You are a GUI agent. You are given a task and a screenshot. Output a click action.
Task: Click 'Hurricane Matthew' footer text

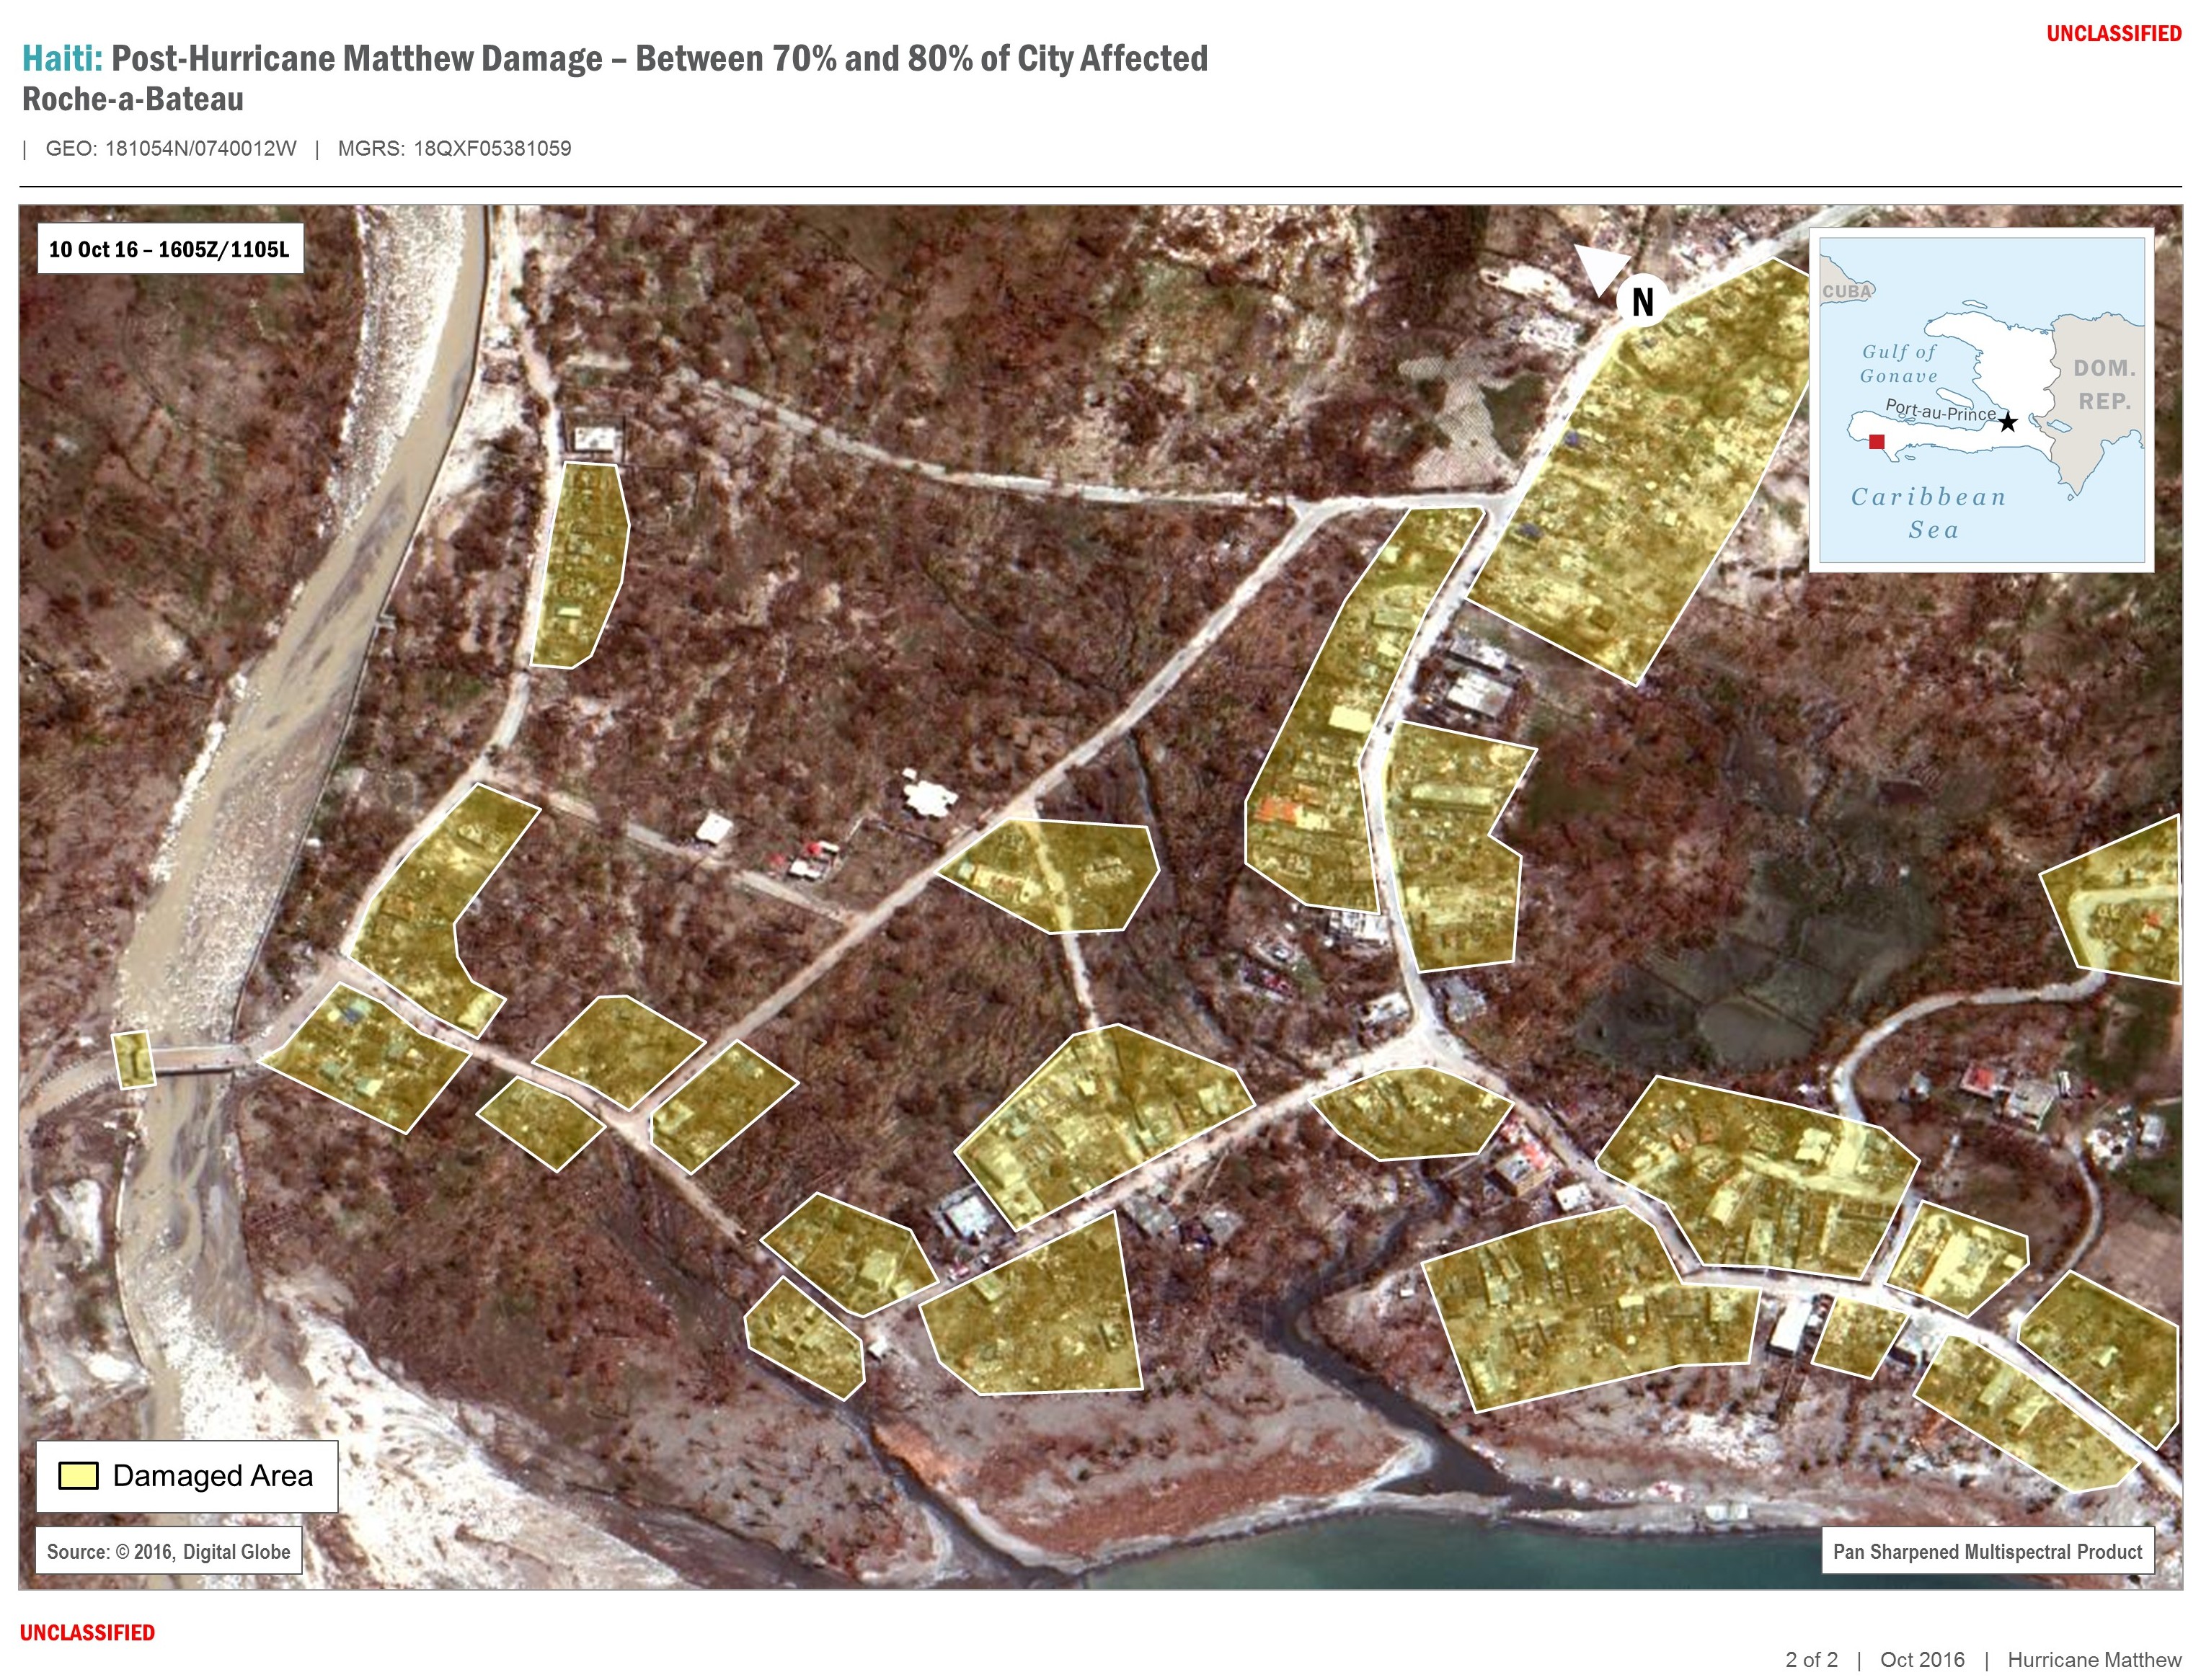pos(2094,1660)
